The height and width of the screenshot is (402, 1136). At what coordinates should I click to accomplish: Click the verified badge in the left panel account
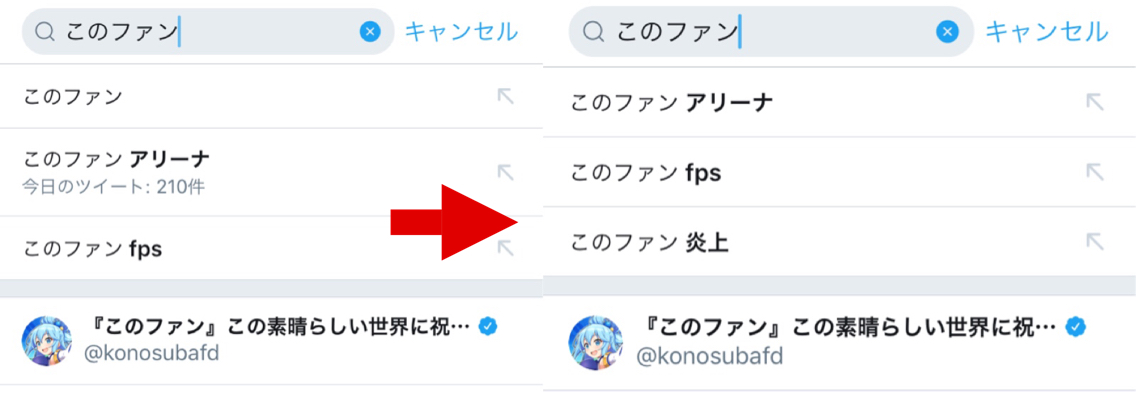tap(488, 326)
